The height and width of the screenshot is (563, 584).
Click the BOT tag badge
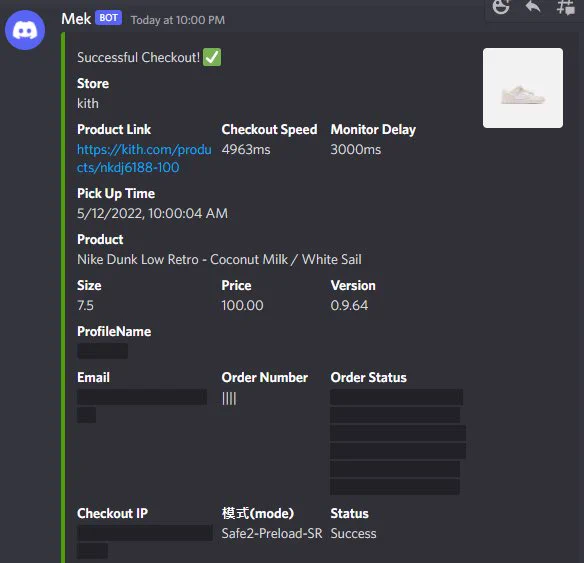[108, 18]
